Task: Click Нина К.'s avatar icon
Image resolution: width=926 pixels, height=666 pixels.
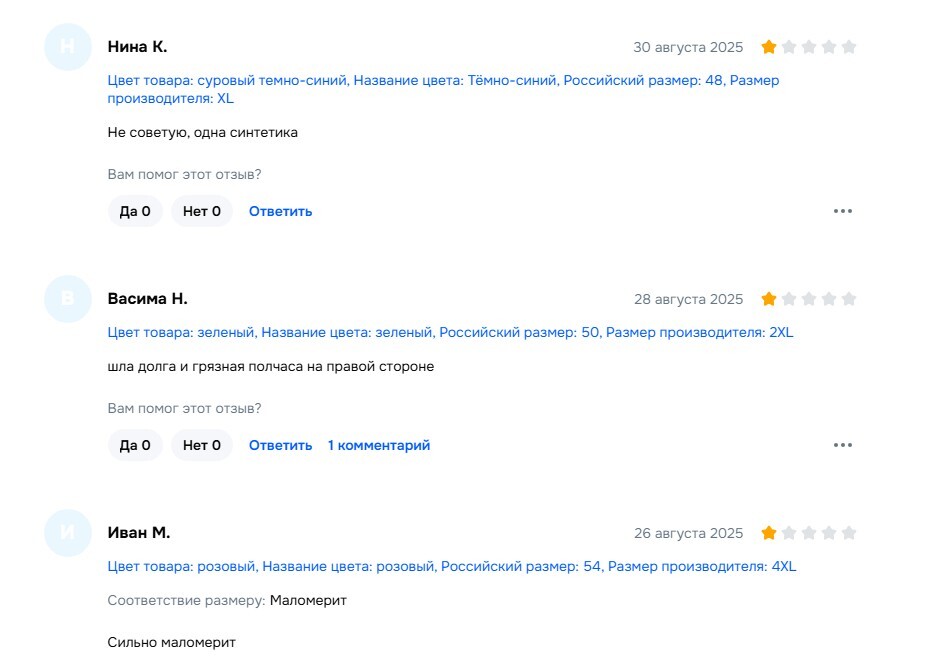Action: tap(68, 47)
